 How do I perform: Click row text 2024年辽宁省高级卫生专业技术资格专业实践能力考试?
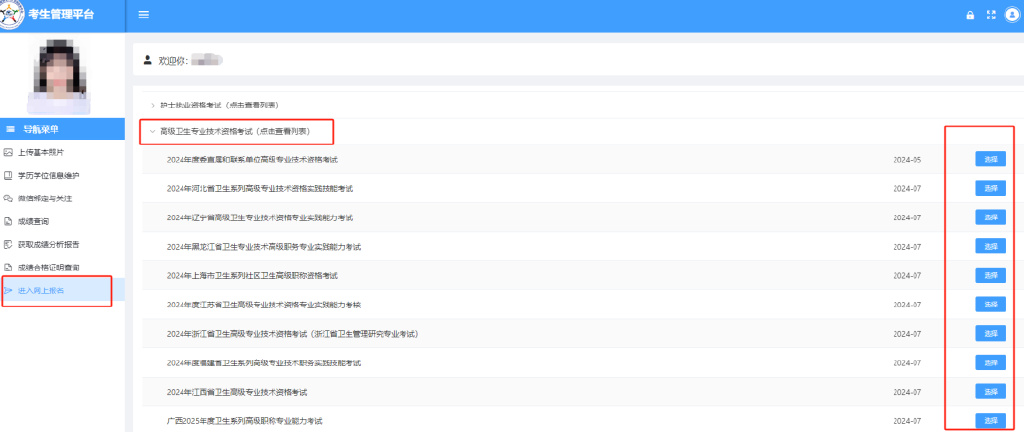coord(260,217)
